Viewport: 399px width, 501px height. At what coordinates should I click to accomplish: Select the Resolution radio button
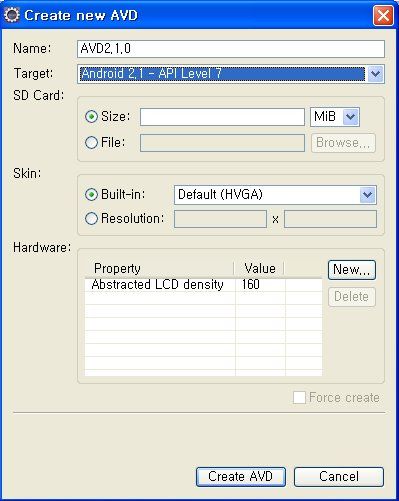click(91, 219)
